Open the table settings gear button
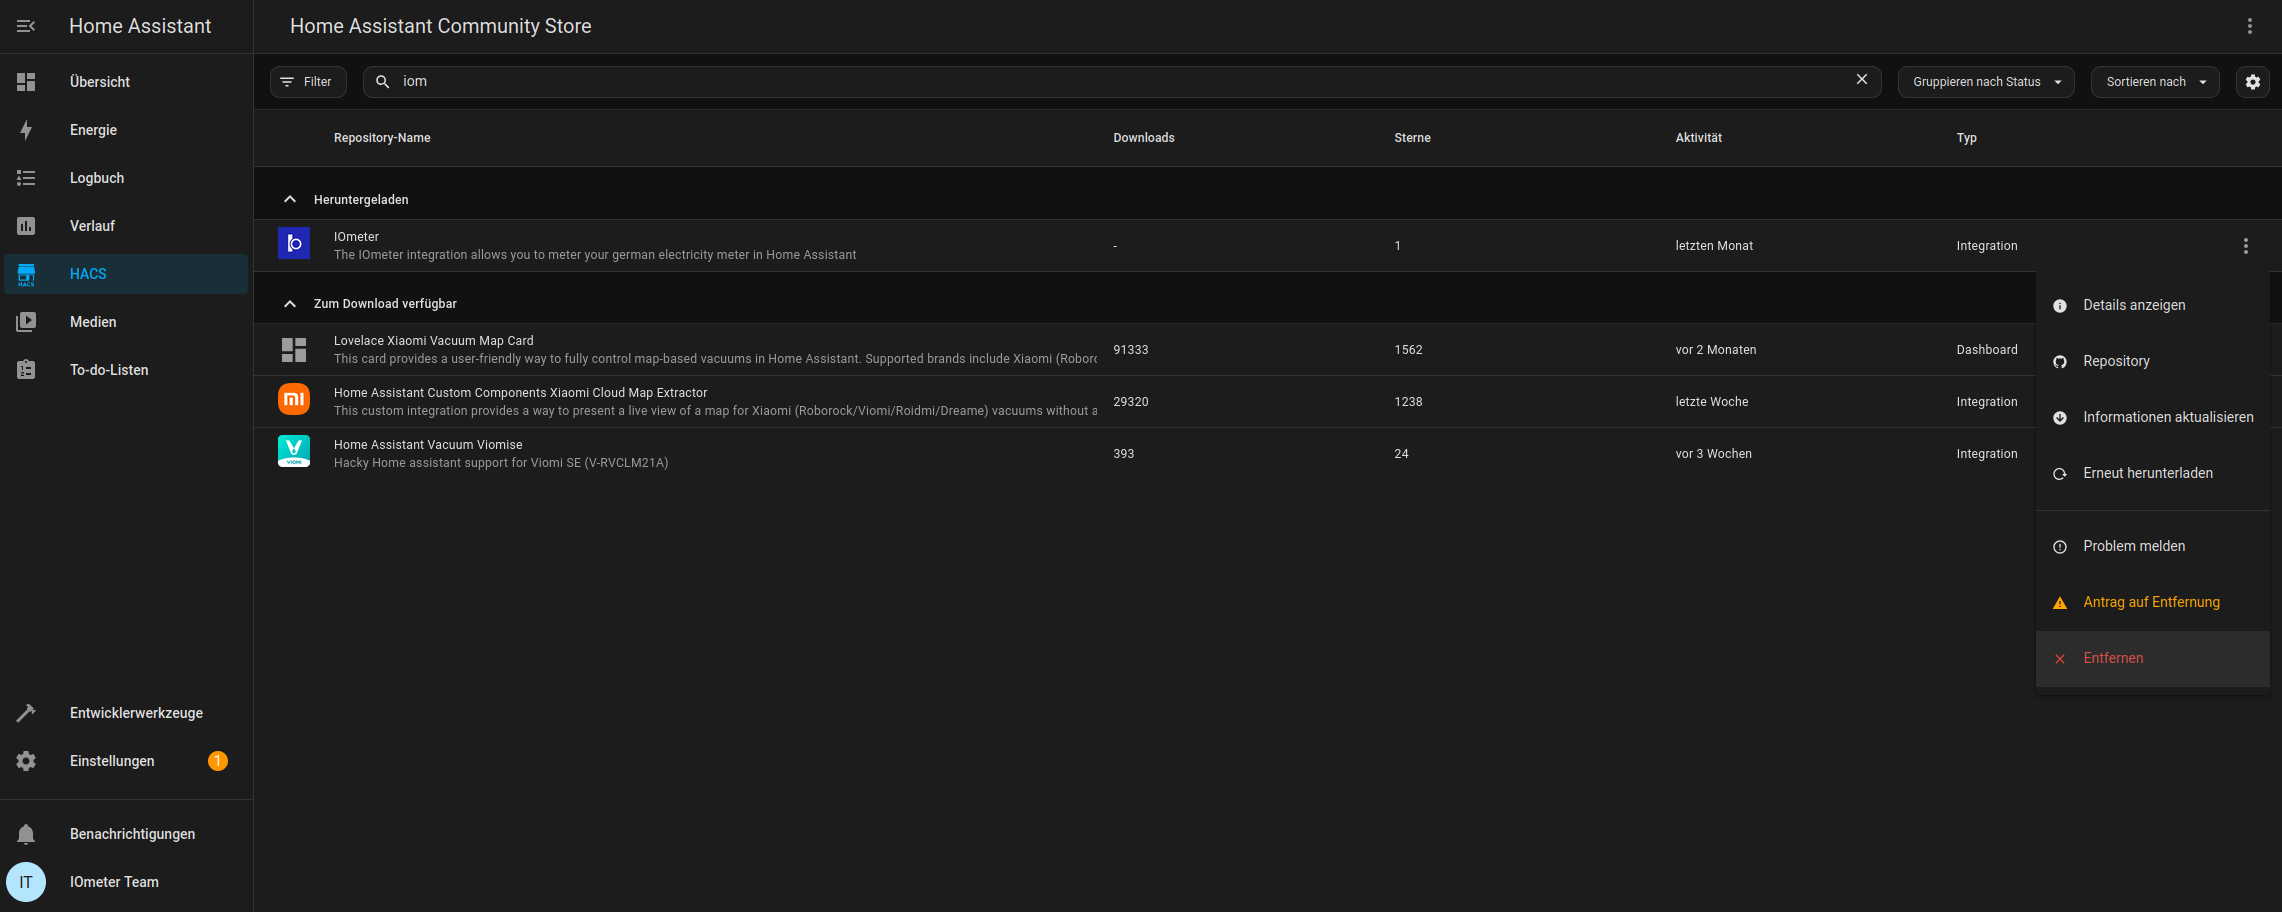The height and width of the screenshot is (912, 2282). [x=2253, y=82]
